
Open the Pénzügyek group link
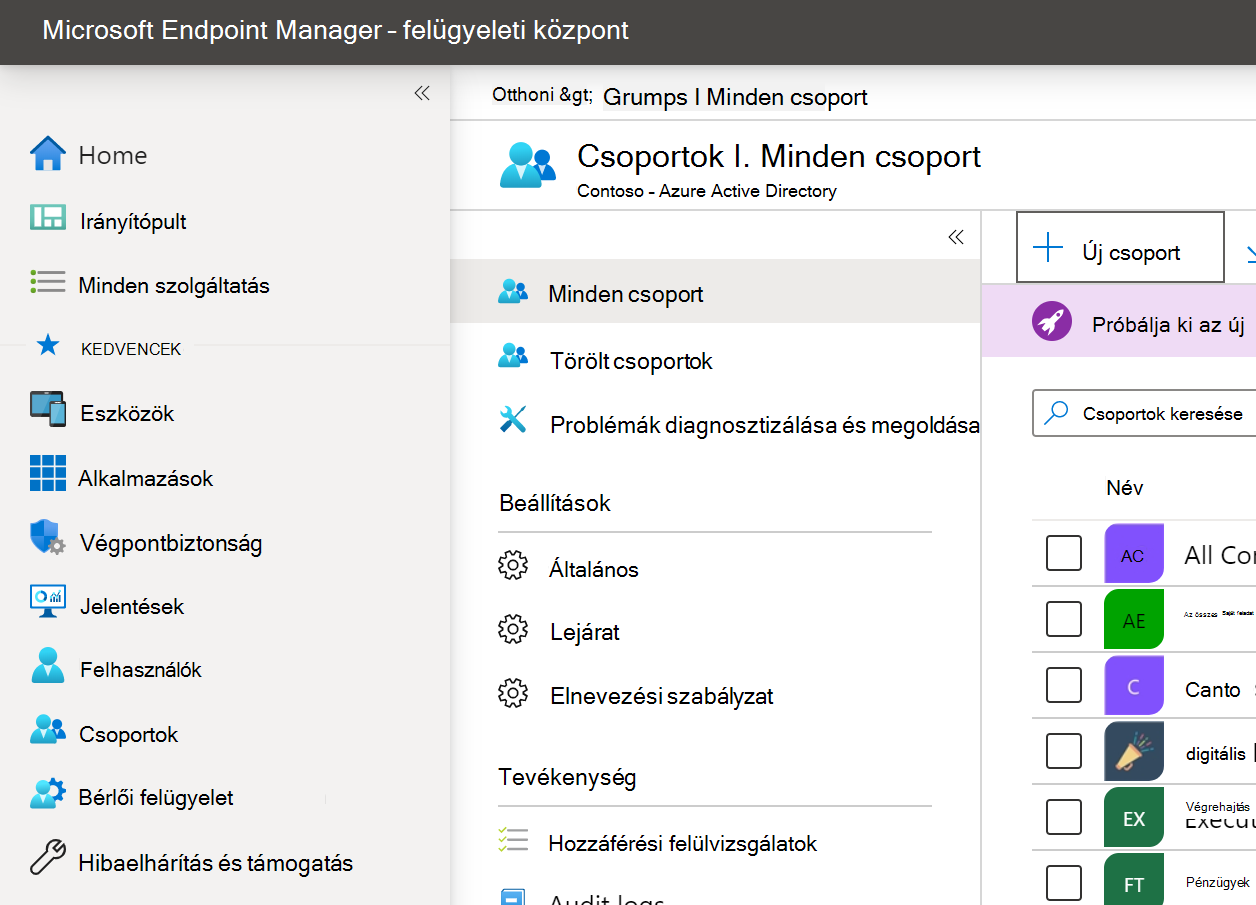[1217, 883]
